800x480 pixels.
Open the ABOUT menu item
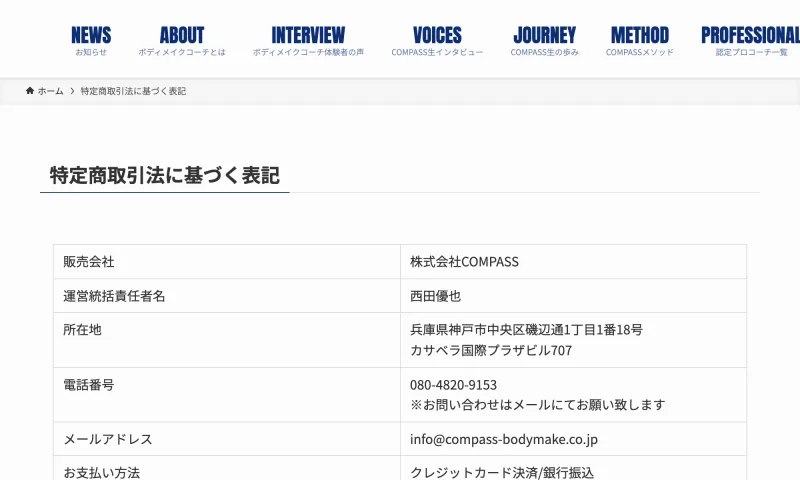coord(182,41)
